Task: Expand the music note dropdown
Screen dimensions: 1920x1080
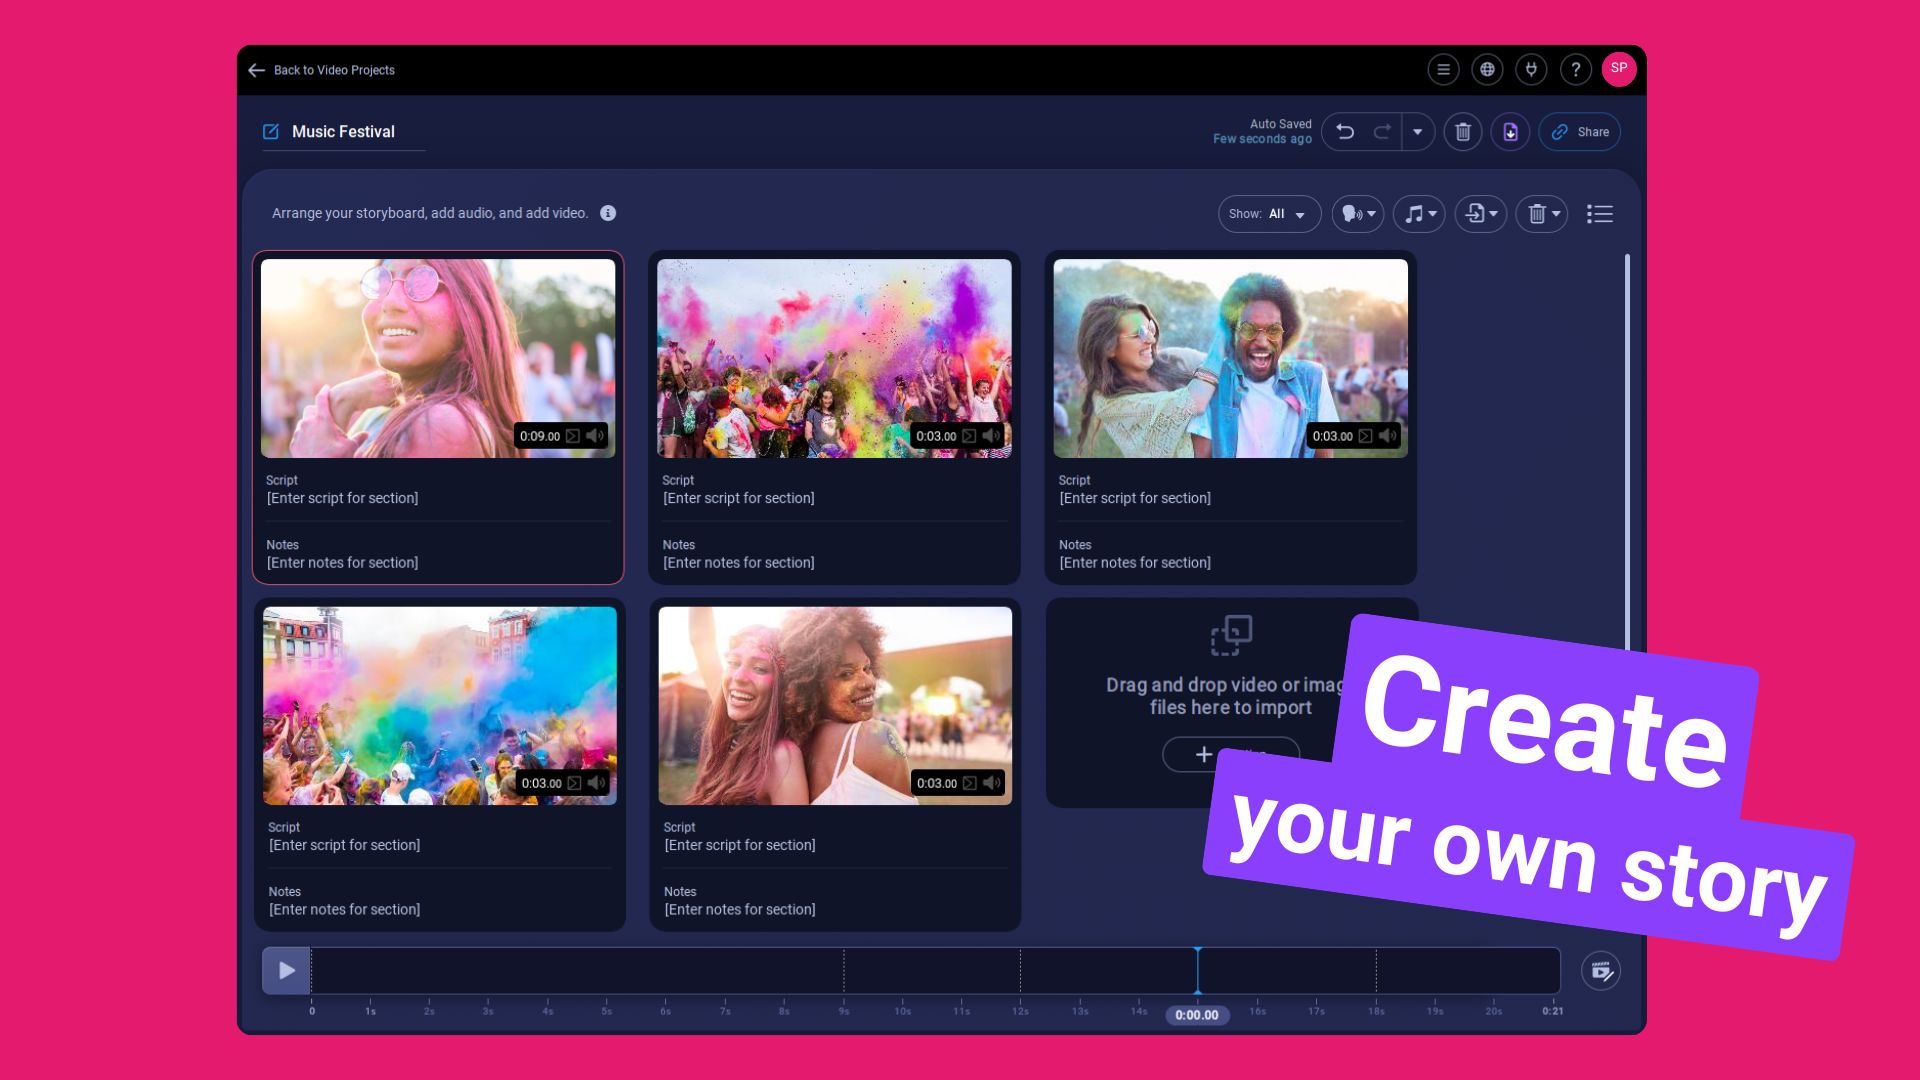Action: pos(1419,214)
